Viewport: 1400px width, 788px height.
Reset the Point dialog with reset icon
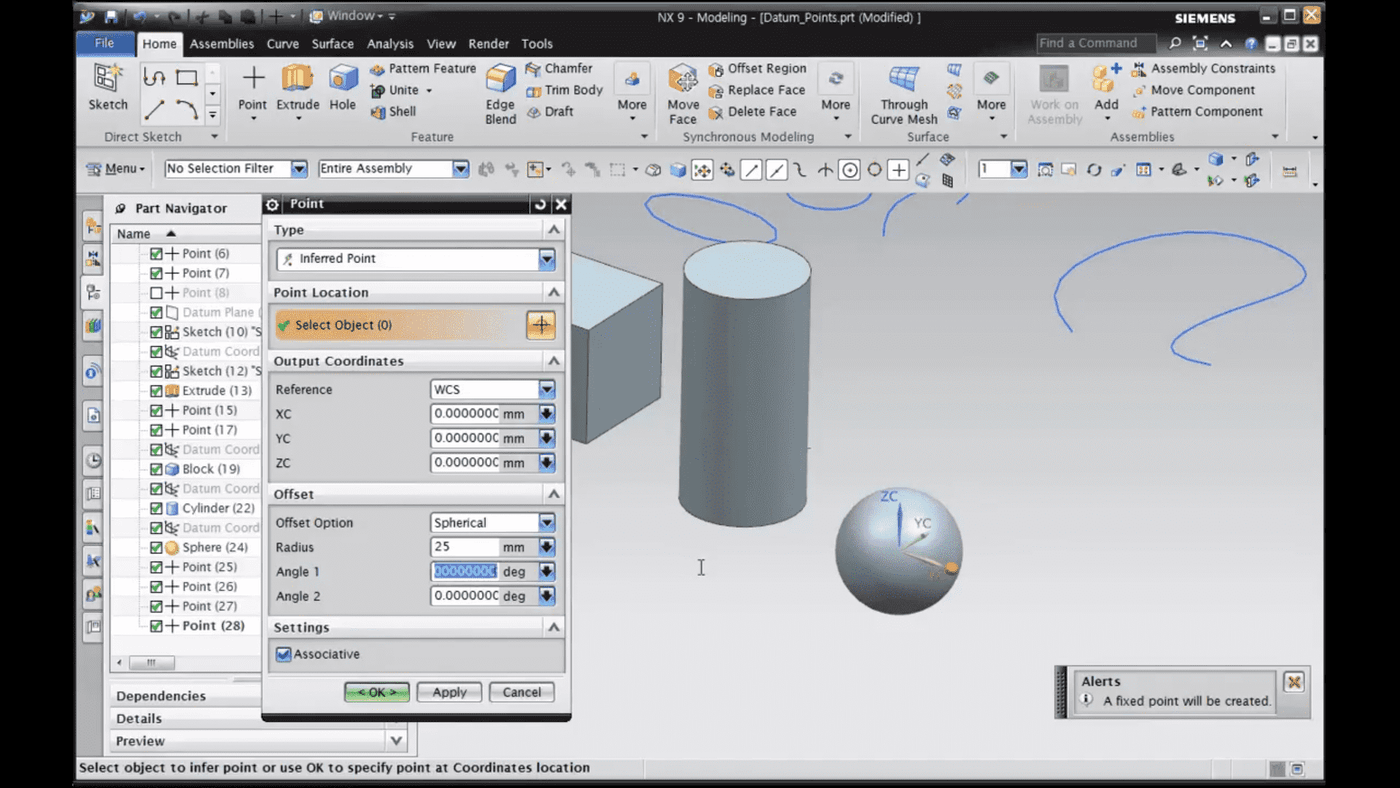pos(541,204)
